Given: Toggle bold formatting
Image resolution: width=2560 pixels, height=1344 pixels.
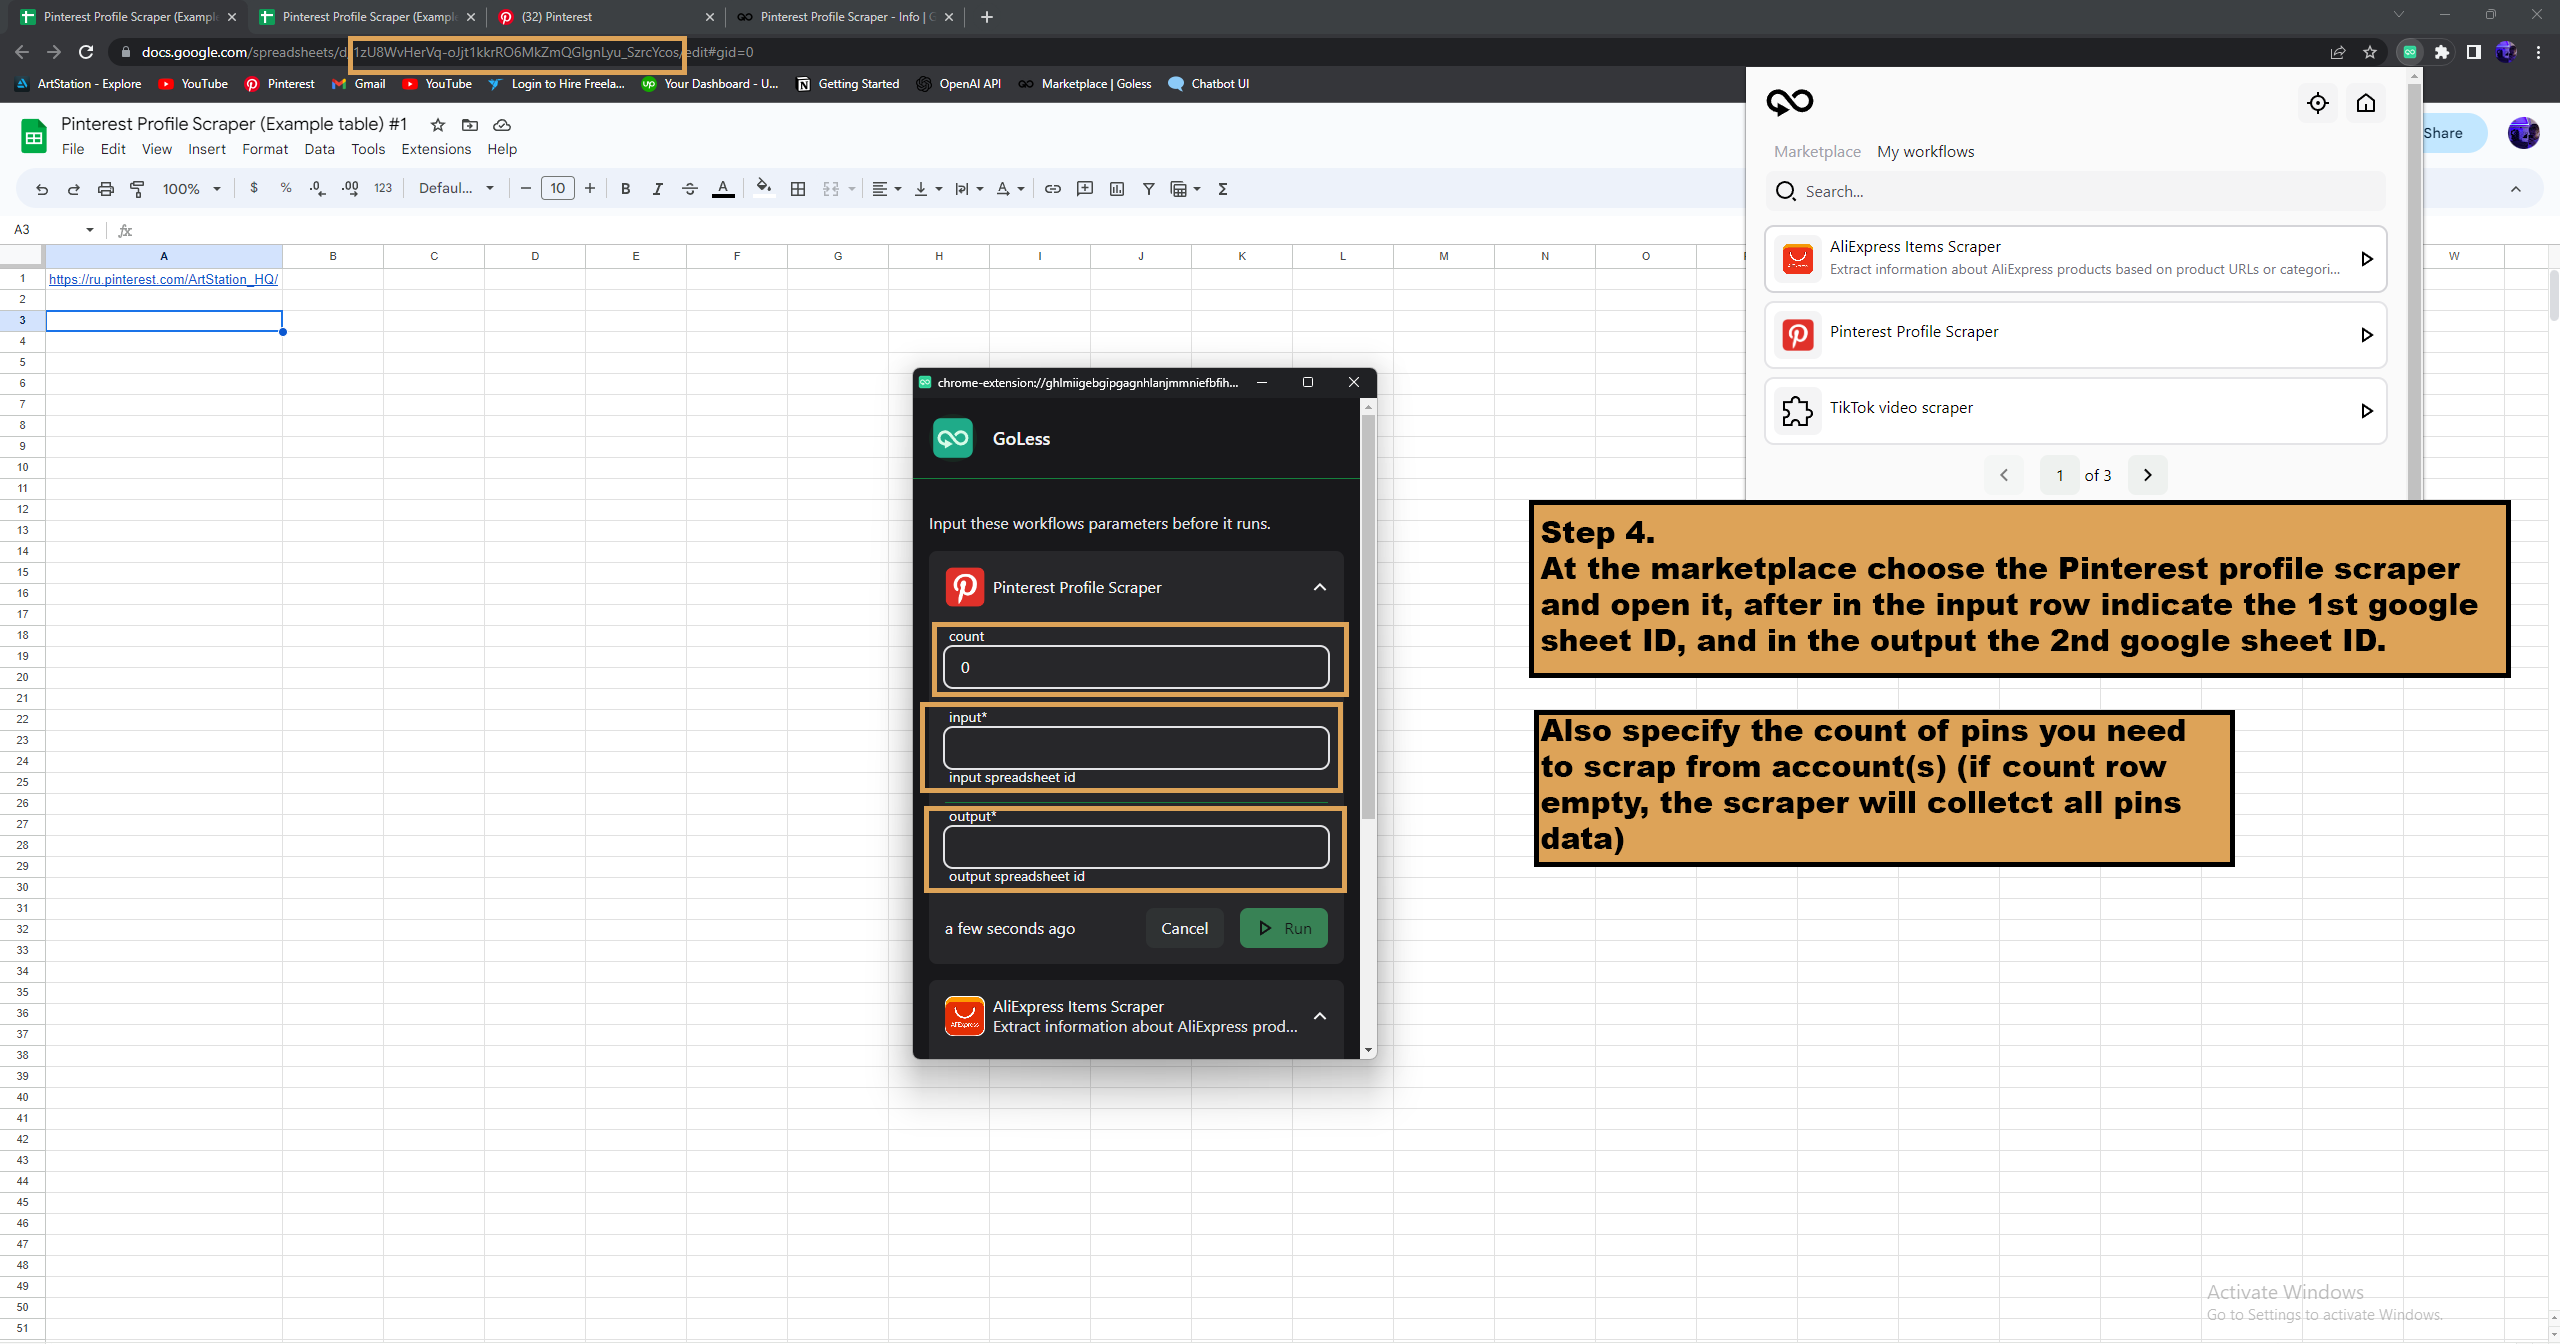Looking at the screenshot, I should coord(626,189).
